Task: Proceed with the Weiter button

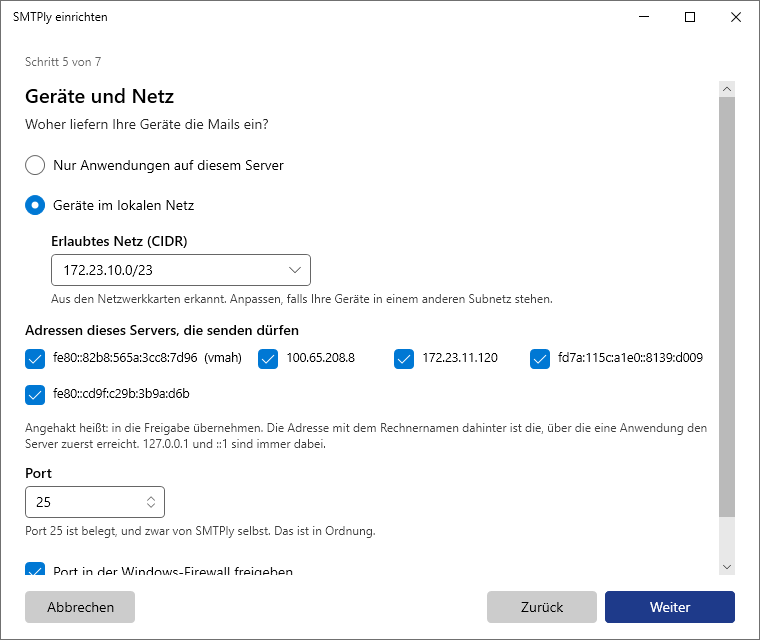Action: [670, 607]
